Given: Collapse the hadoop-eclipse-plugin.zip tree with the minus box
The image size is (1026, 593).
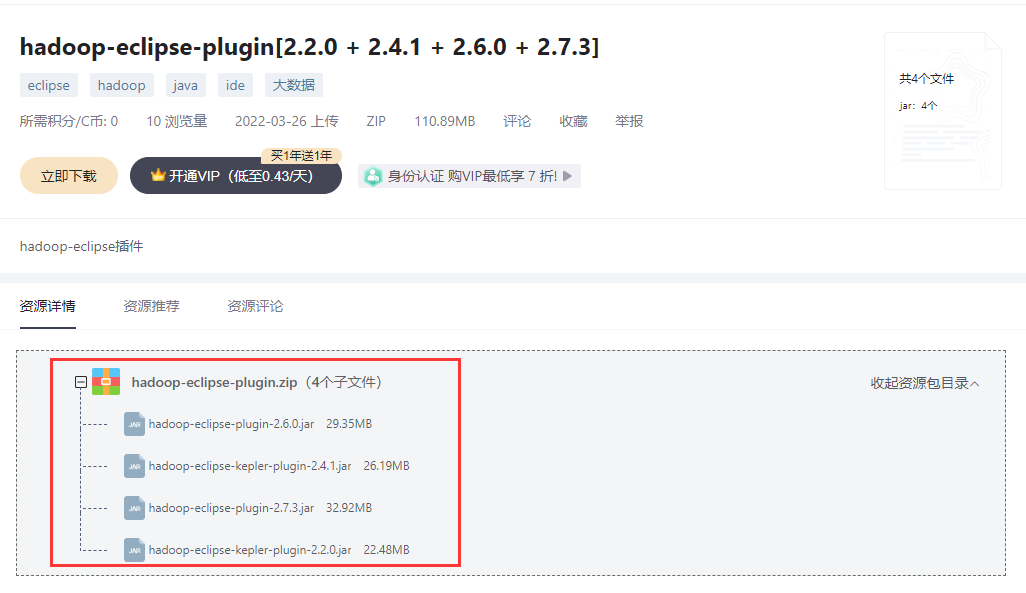Looking at the screenshot, I should [x=80, y=382].
